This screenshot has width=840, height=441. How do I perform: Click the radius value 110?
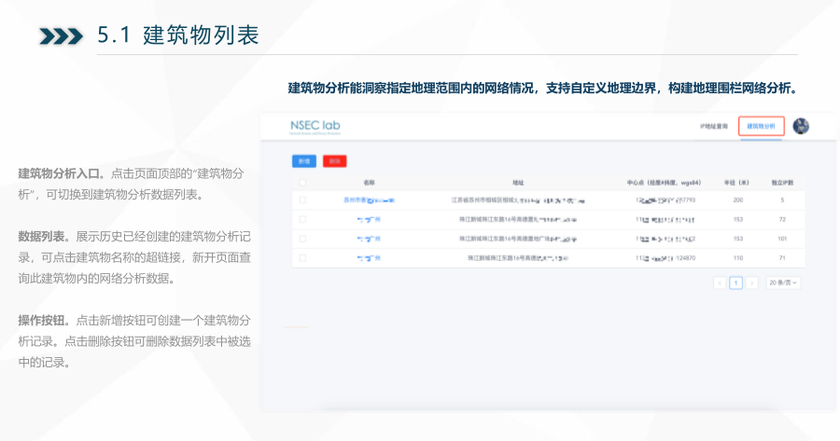pyautogui.click(x=738, y=258)
